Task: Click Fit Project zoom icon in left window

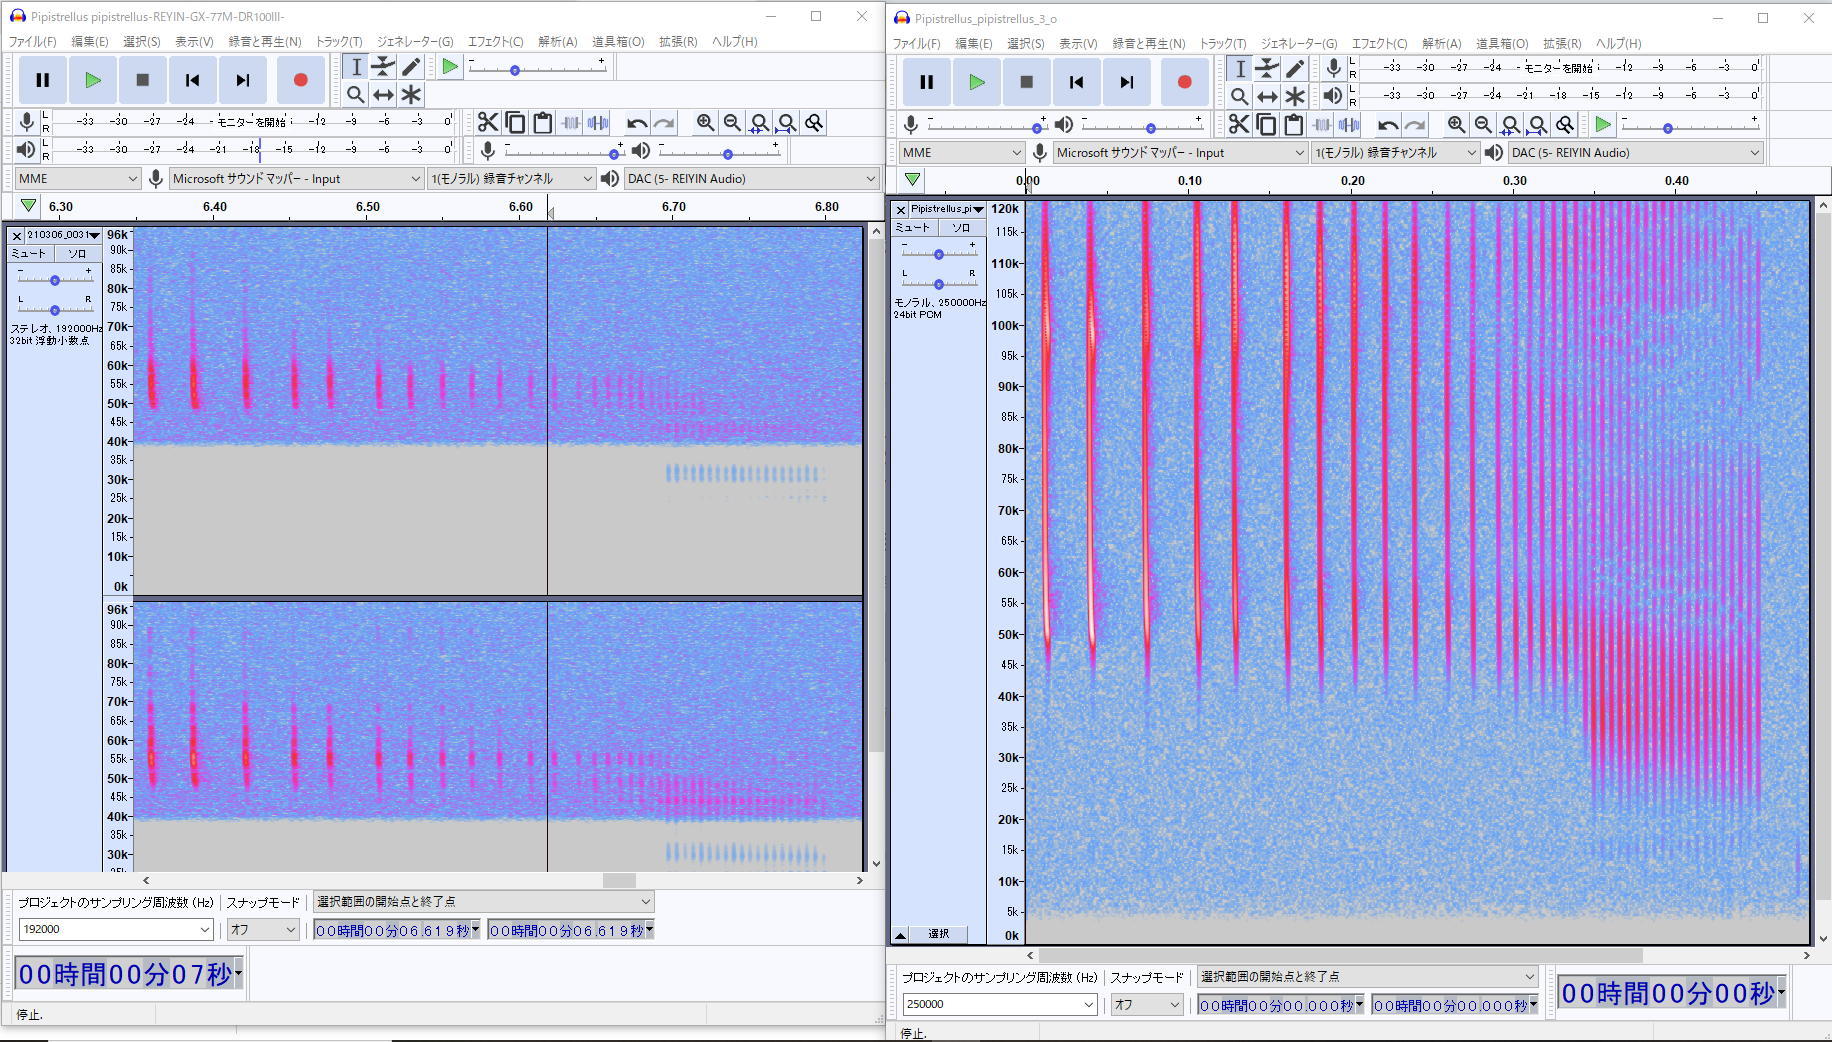Action: click(x=787, y=122)
